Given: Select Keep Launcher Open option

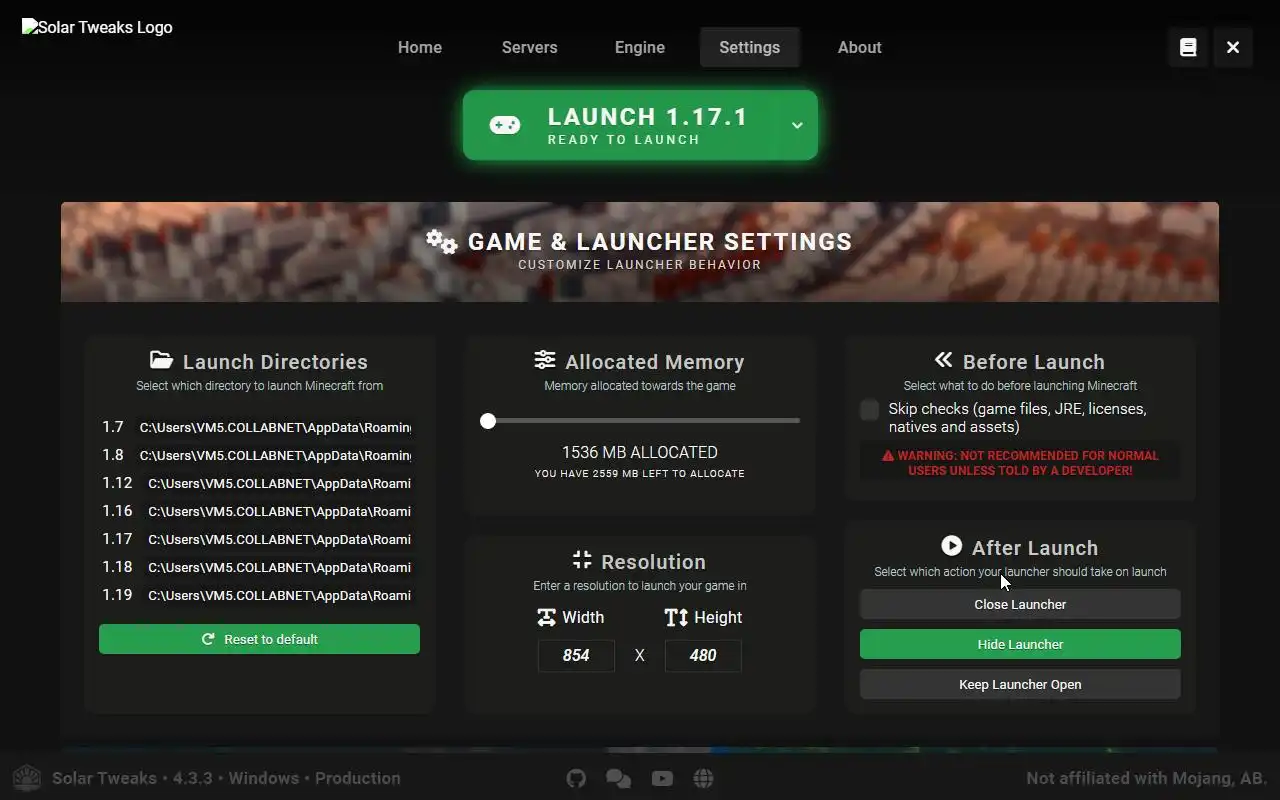Looking at the screenshot, I should (1020, 684).
